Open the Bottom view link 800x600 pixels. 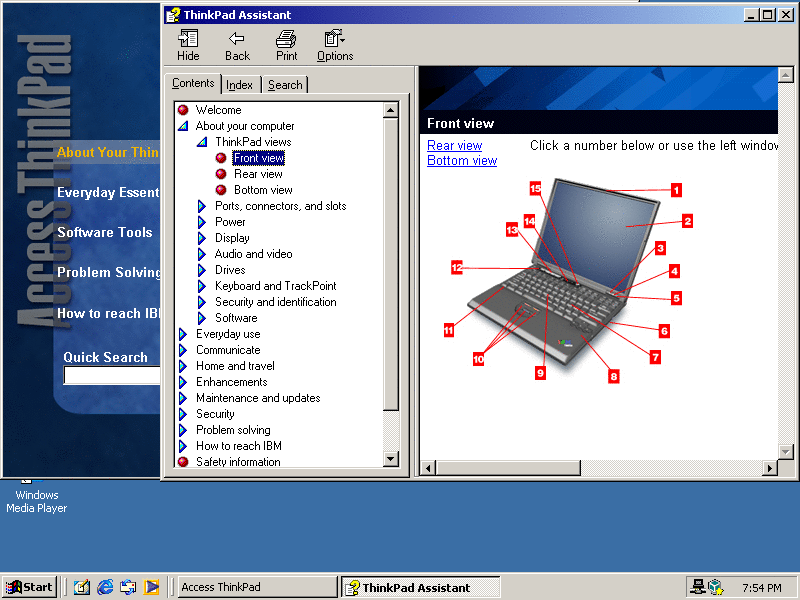pos(461,160)
